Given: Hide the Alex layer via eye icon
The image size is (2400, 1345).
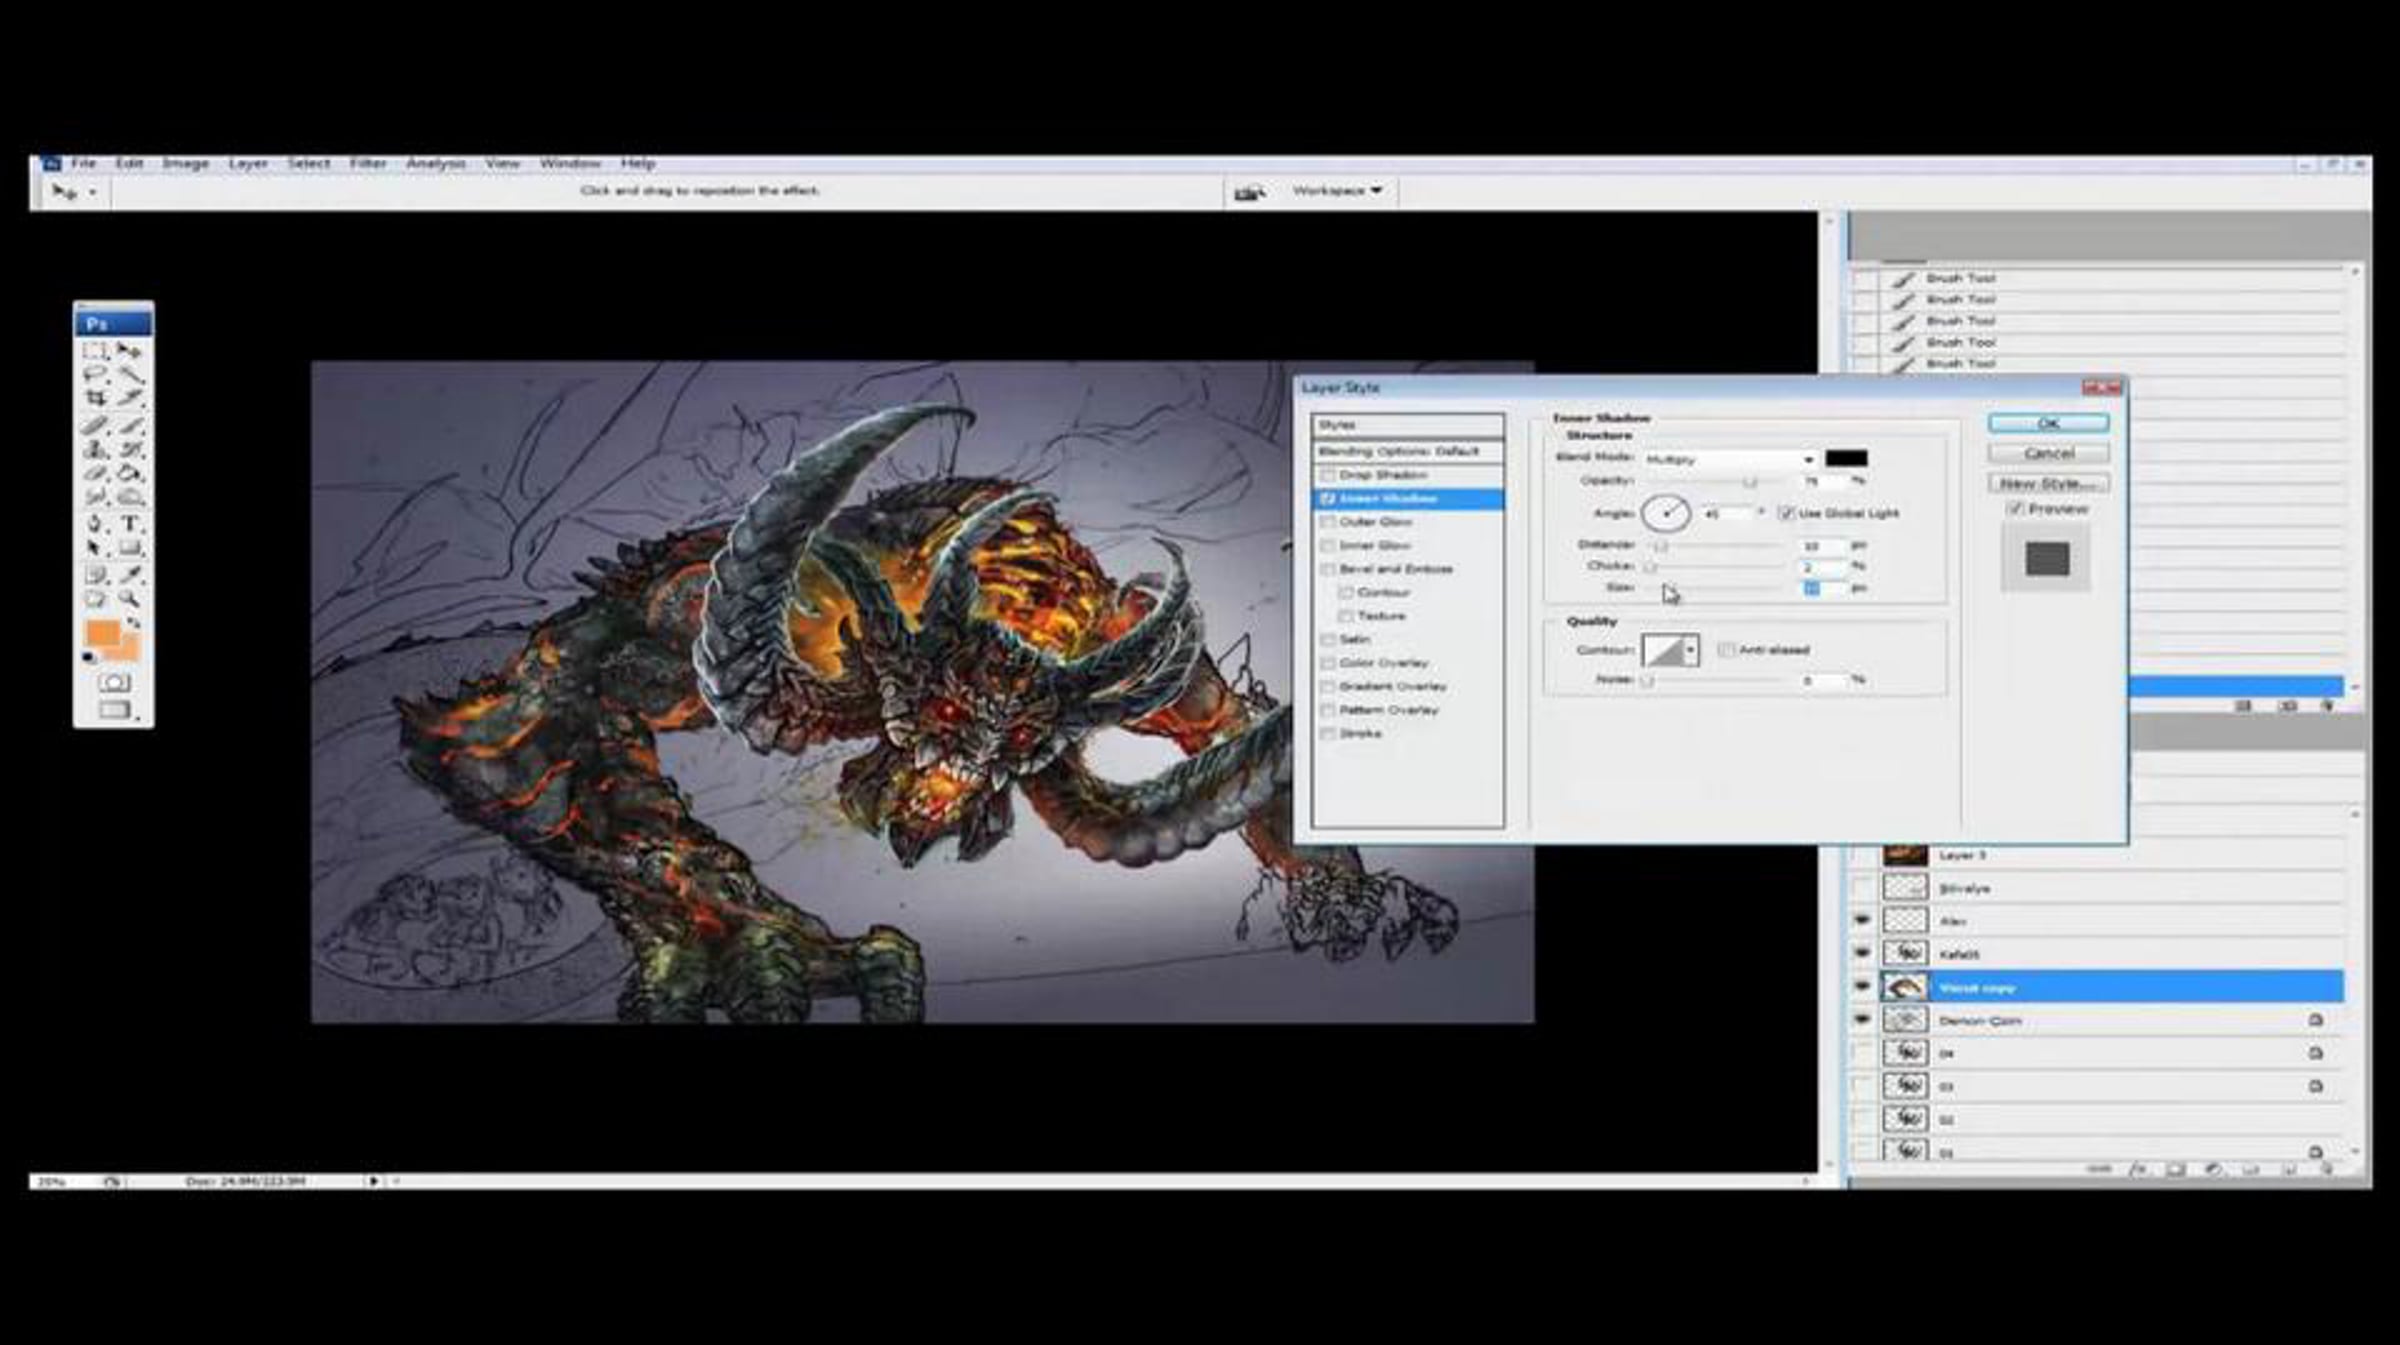Looking at the screenshot, I should pos(1862,920).
